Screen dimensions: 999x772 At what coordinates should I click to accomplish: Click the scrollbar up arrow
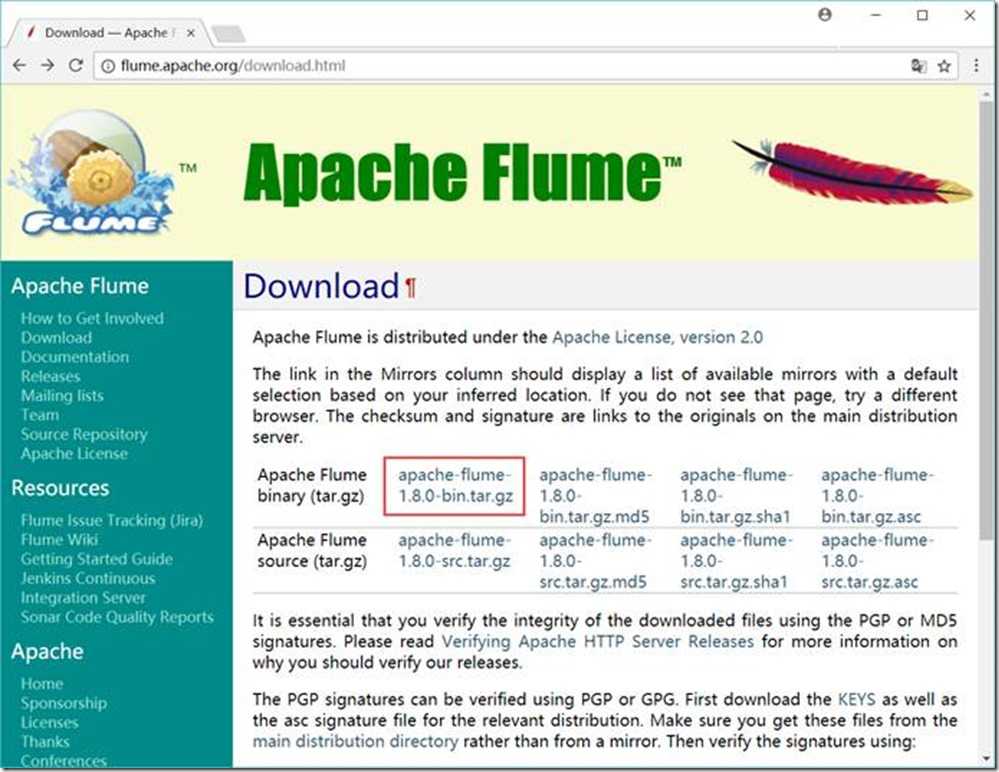point(986,94)
